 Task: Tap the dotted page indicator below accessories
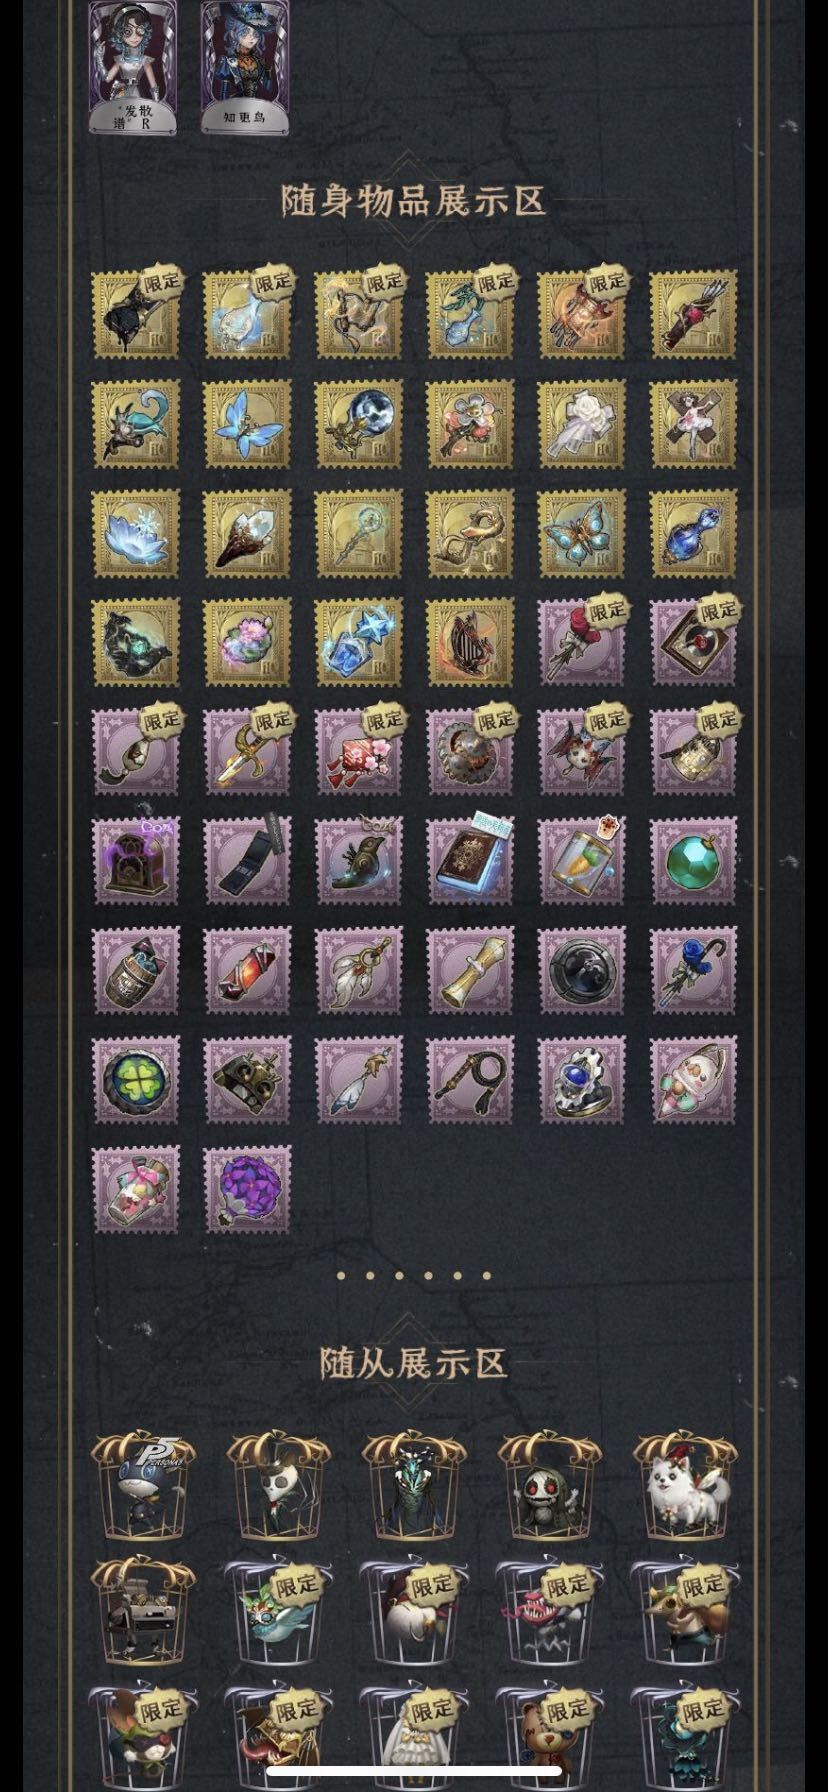click(x=414, y=1276)
